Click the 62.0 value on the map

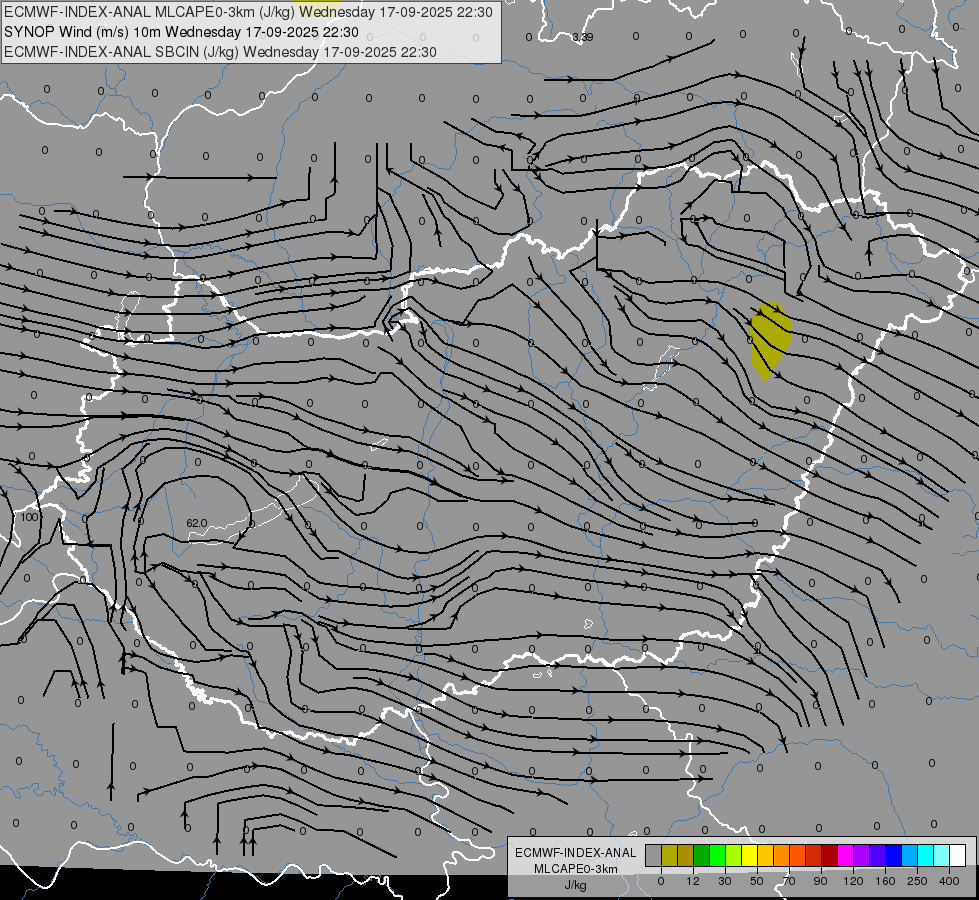[197, 523]
